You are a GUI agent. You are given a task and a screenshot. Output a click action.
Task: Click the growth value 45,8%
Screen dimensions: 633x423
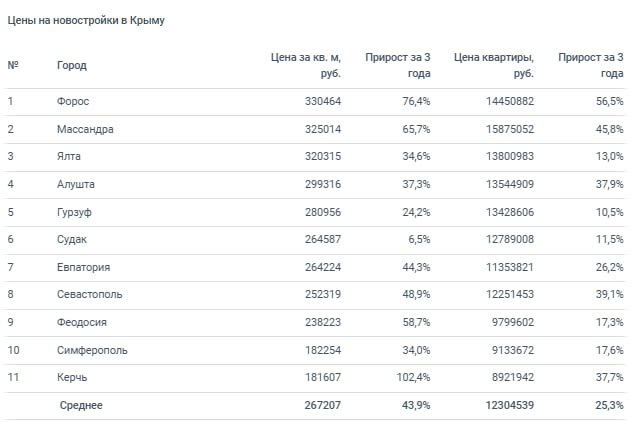610,130
